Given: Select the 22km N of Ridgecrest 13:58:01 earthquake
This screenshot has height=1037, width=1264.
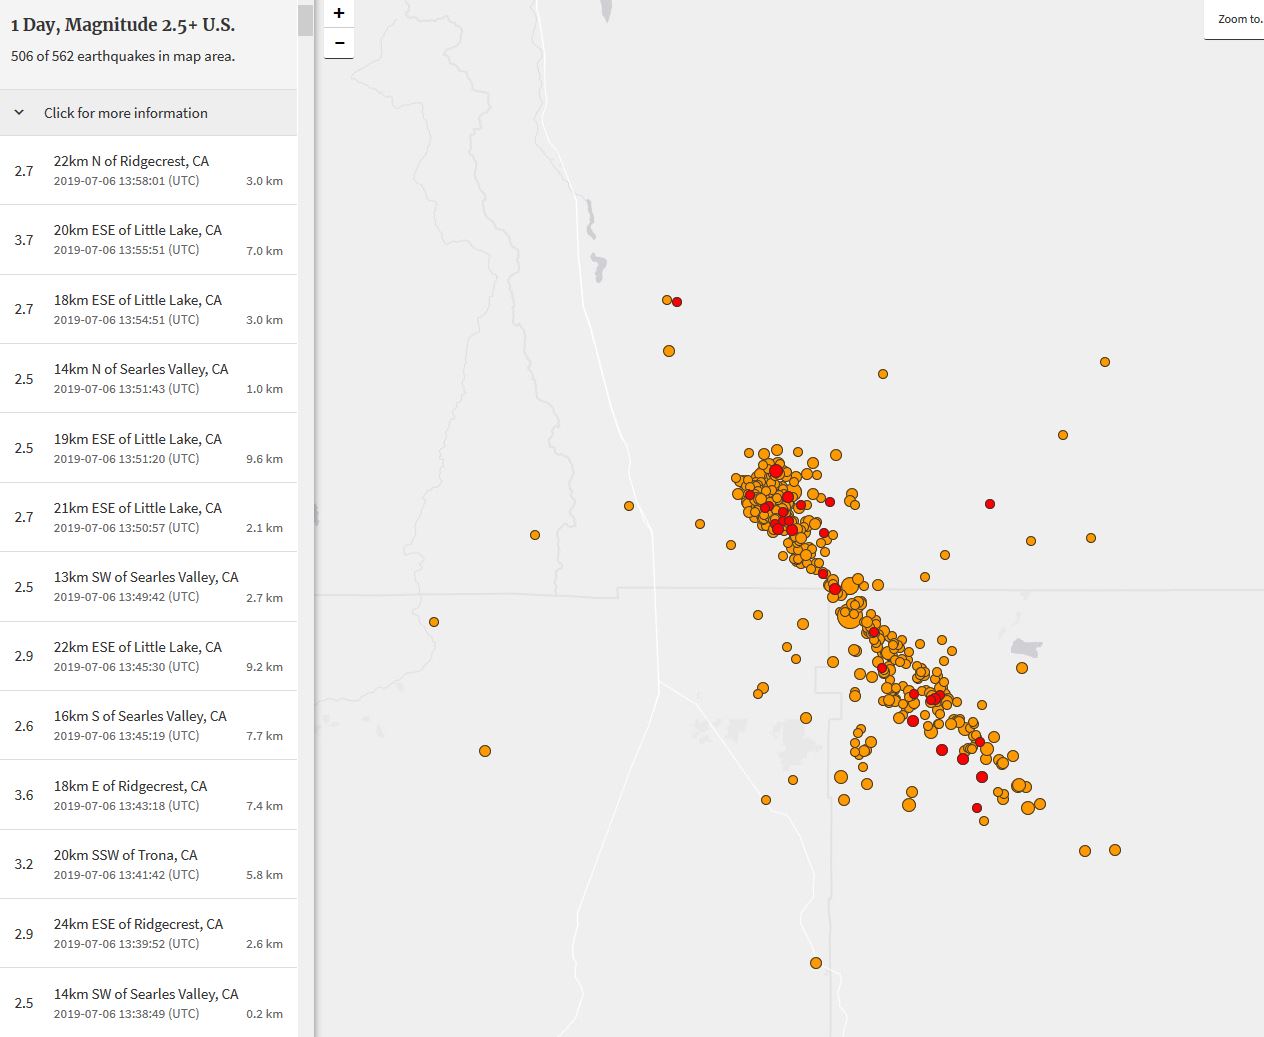Looking at the screenshot, I should pos(148,170).
